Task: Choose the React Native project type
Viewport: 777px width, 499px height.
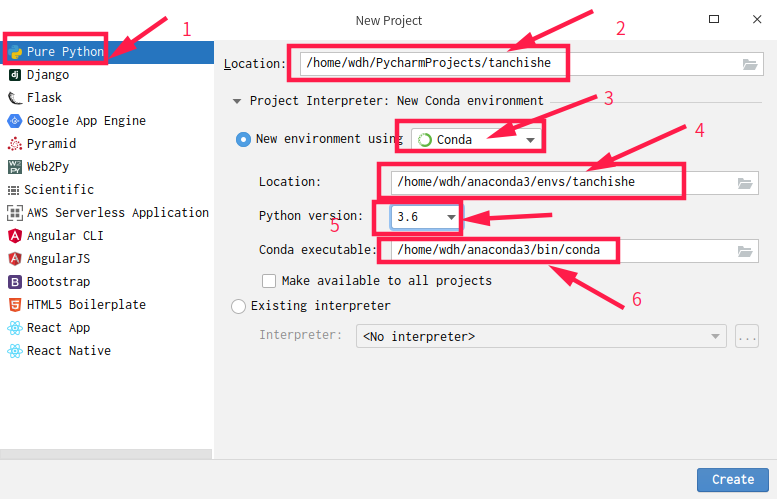Action: click(x=107, y=351)
